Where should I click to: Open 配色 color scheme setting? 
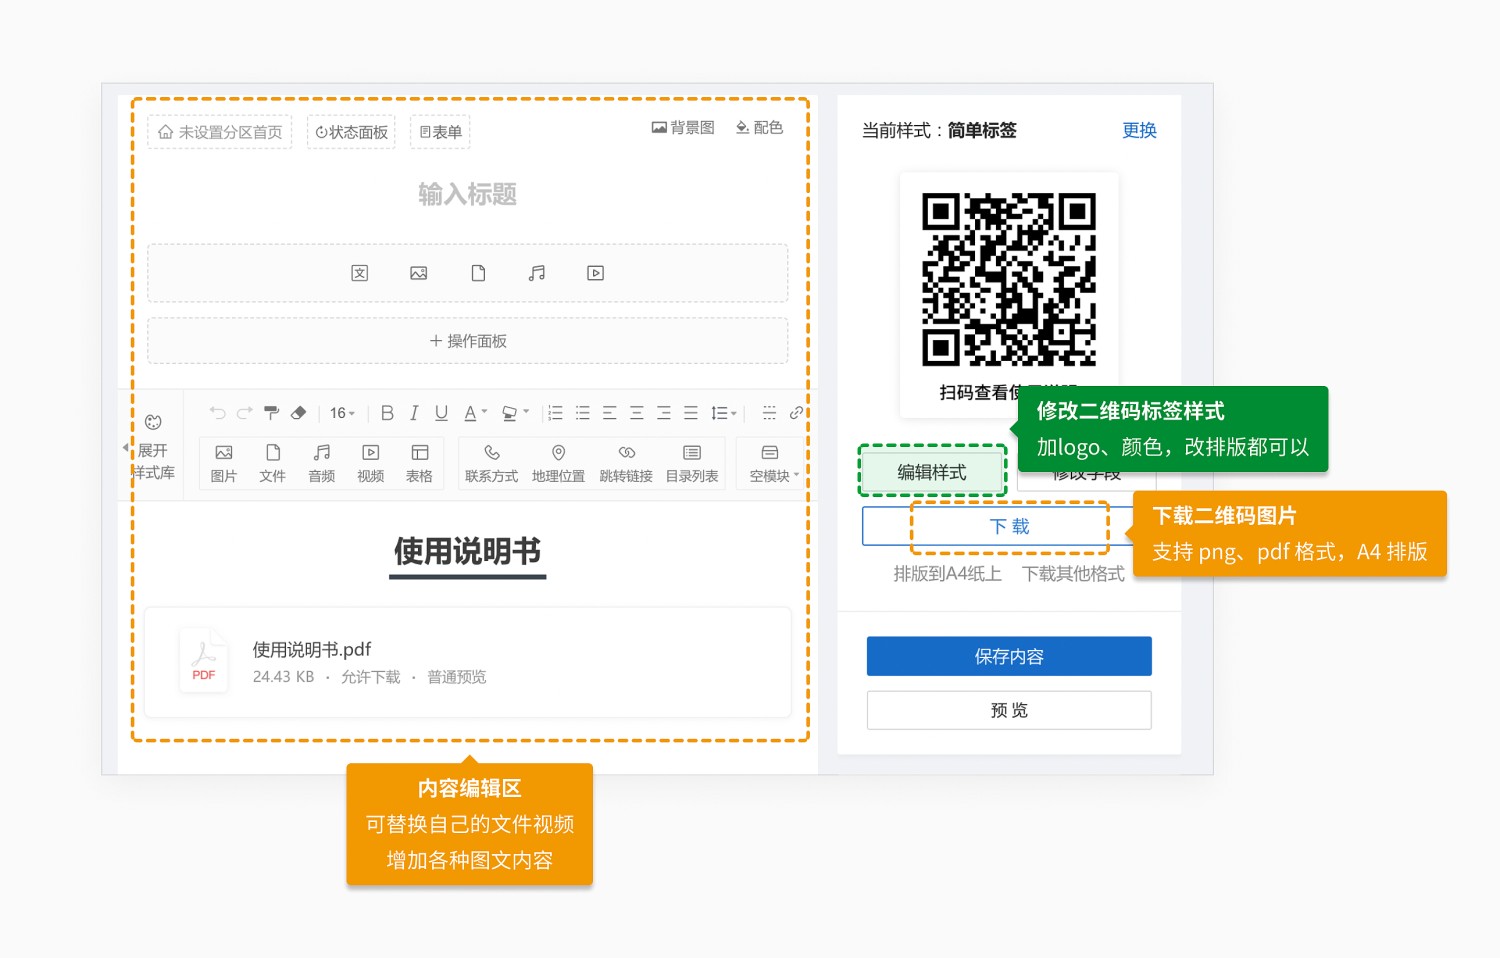coord(759,128)
